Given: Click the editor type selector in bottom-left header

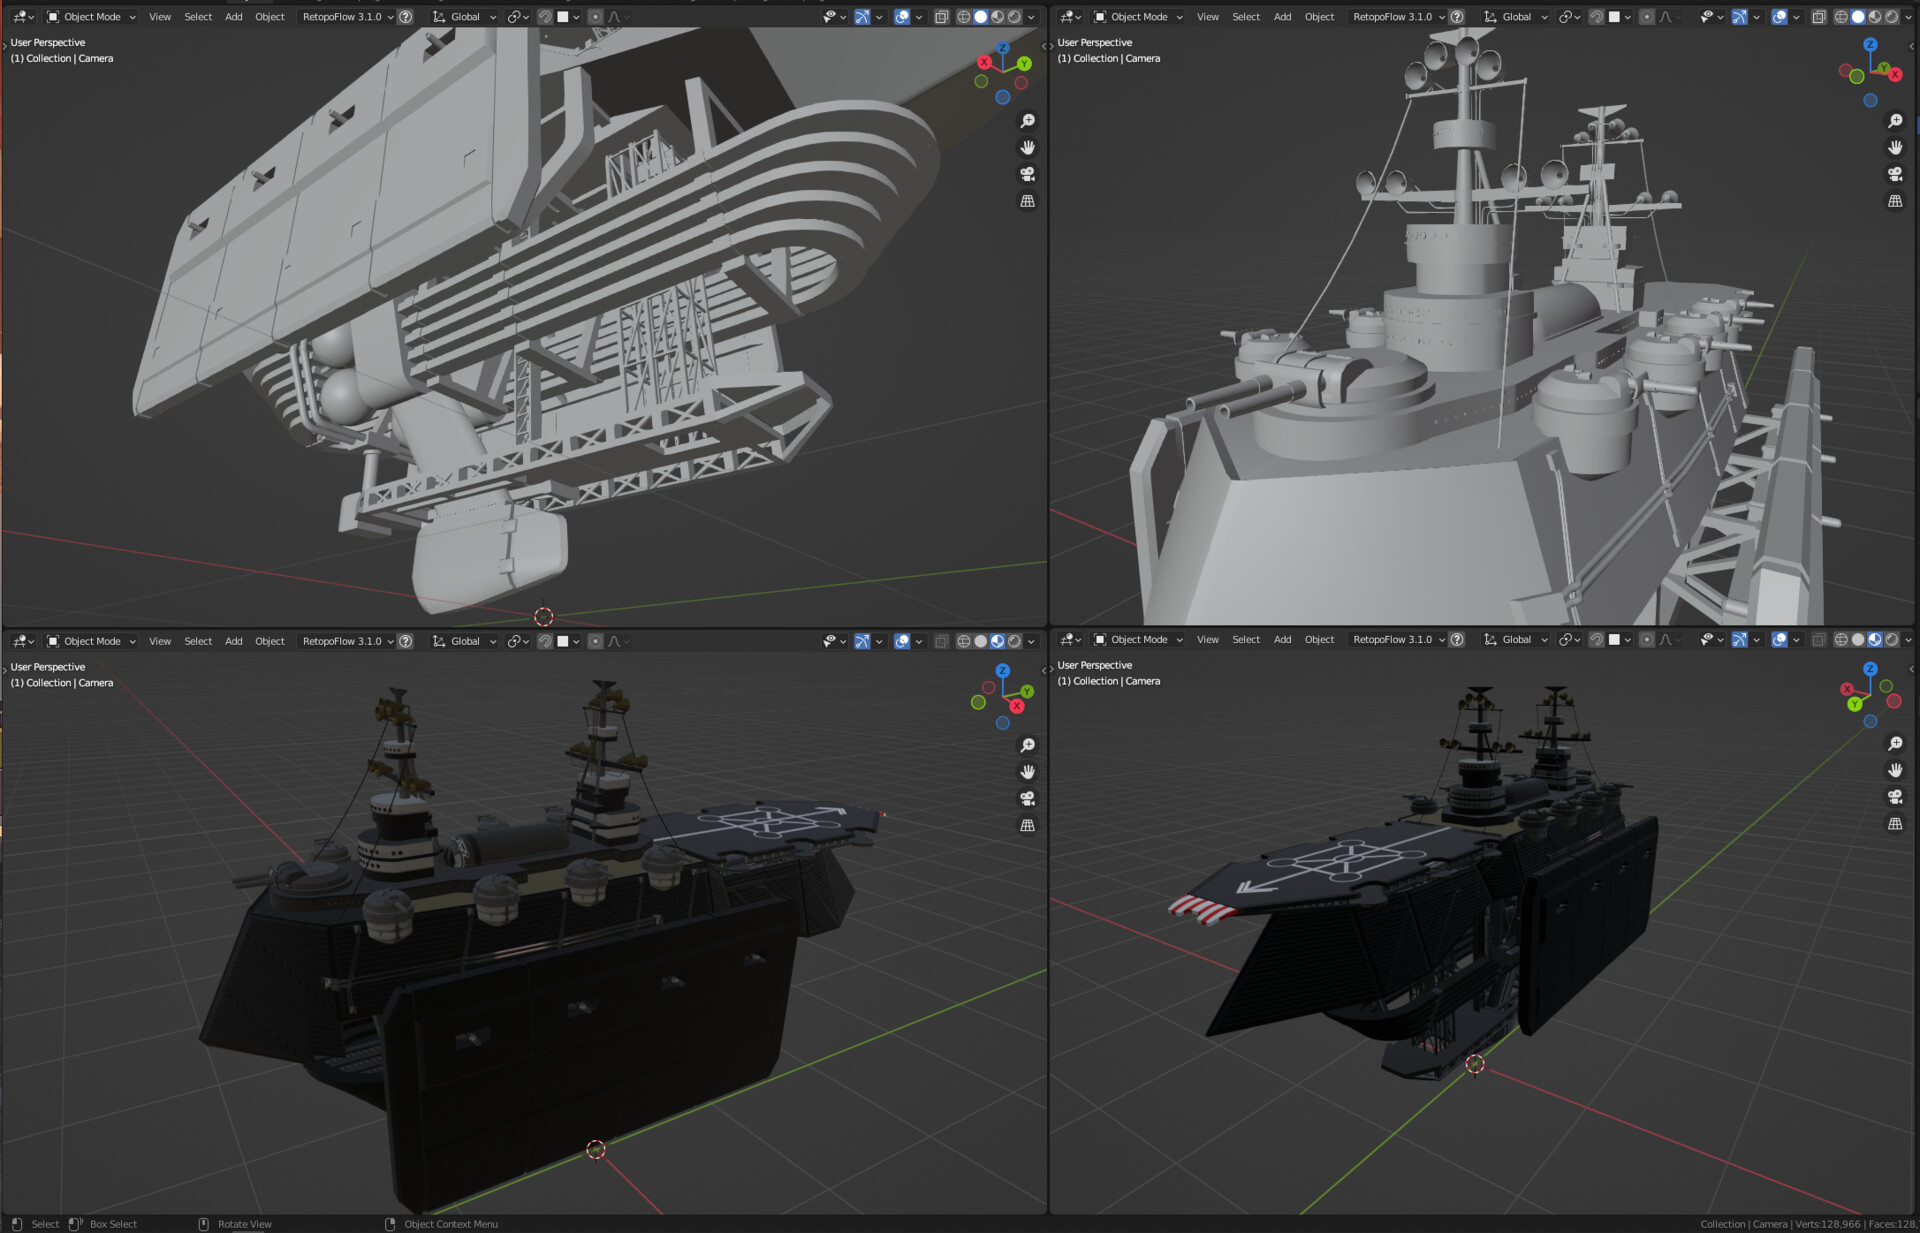Looking at the screenshot, I should (20, 641).
